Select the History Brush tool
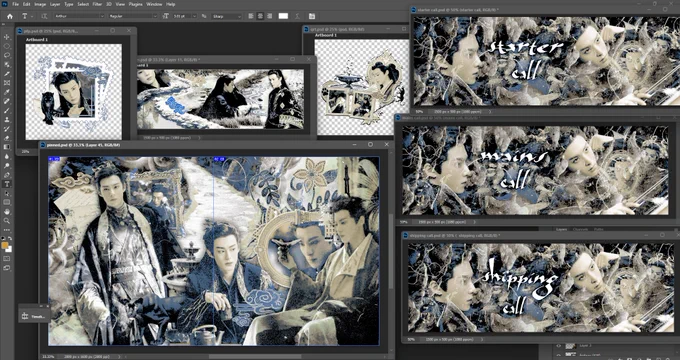Viewport: 680px width, 360px height. (x=7, y=129)
